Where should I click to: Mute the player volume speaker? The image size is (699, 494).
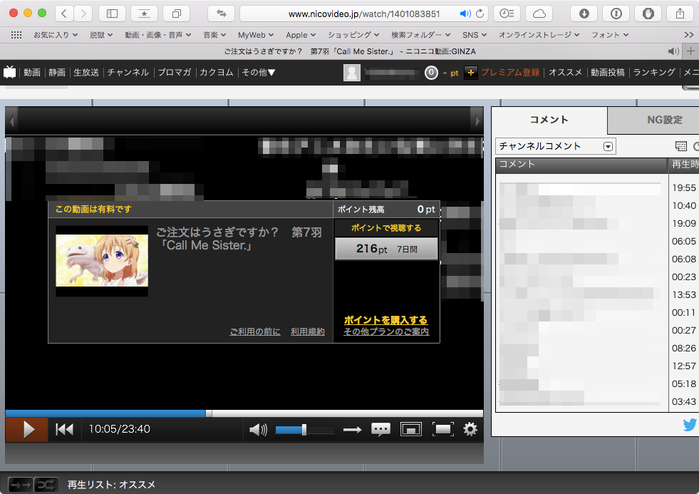click(259, 430)
